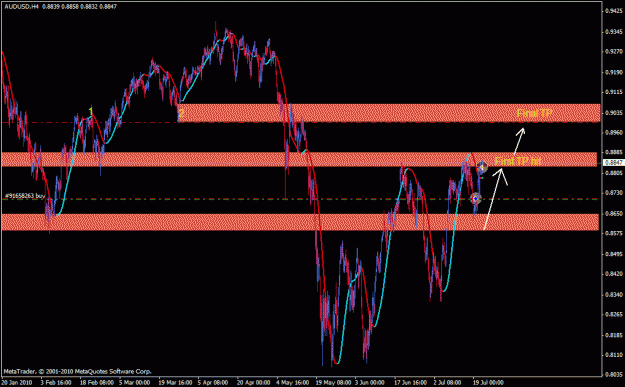The image size is (625, 387).
Task: Click time axis label '4 May 16:00'
Action: 293,382
